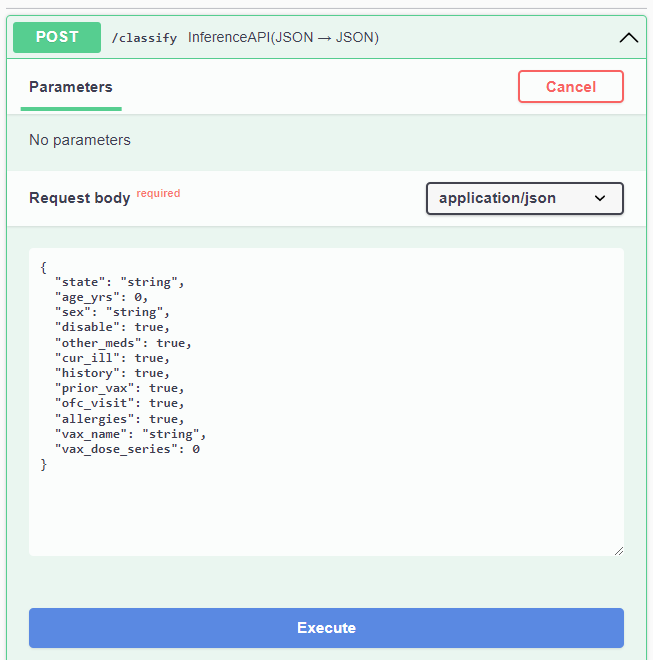The image size is (653, 660).
Task: Place cursor on the "history": true line
Action: [112, 373]
